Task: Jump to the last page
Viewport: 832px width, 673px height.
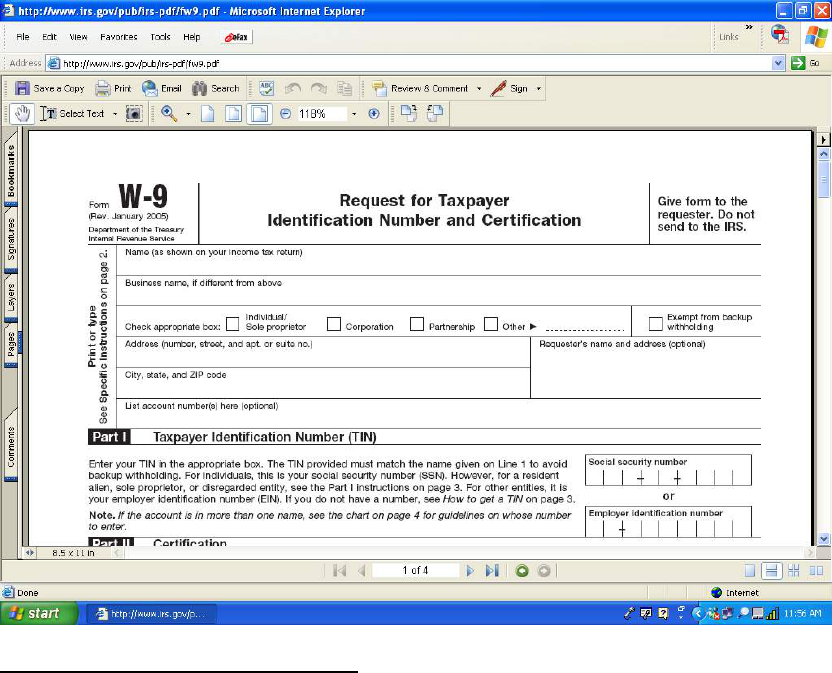Action: coord(492,571)
